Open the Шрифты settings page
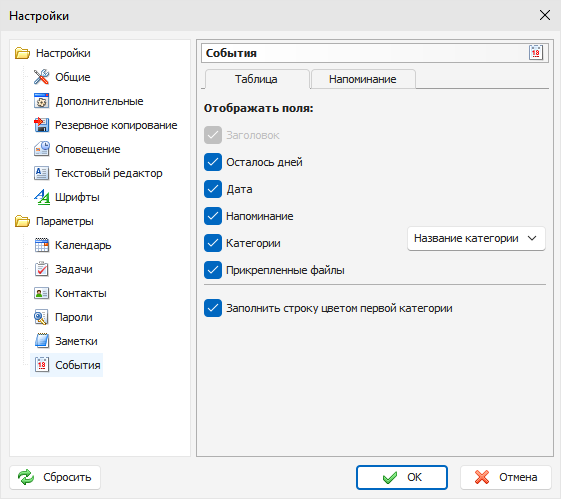Viewport: 561px width, 499px height. click(77, 197)
